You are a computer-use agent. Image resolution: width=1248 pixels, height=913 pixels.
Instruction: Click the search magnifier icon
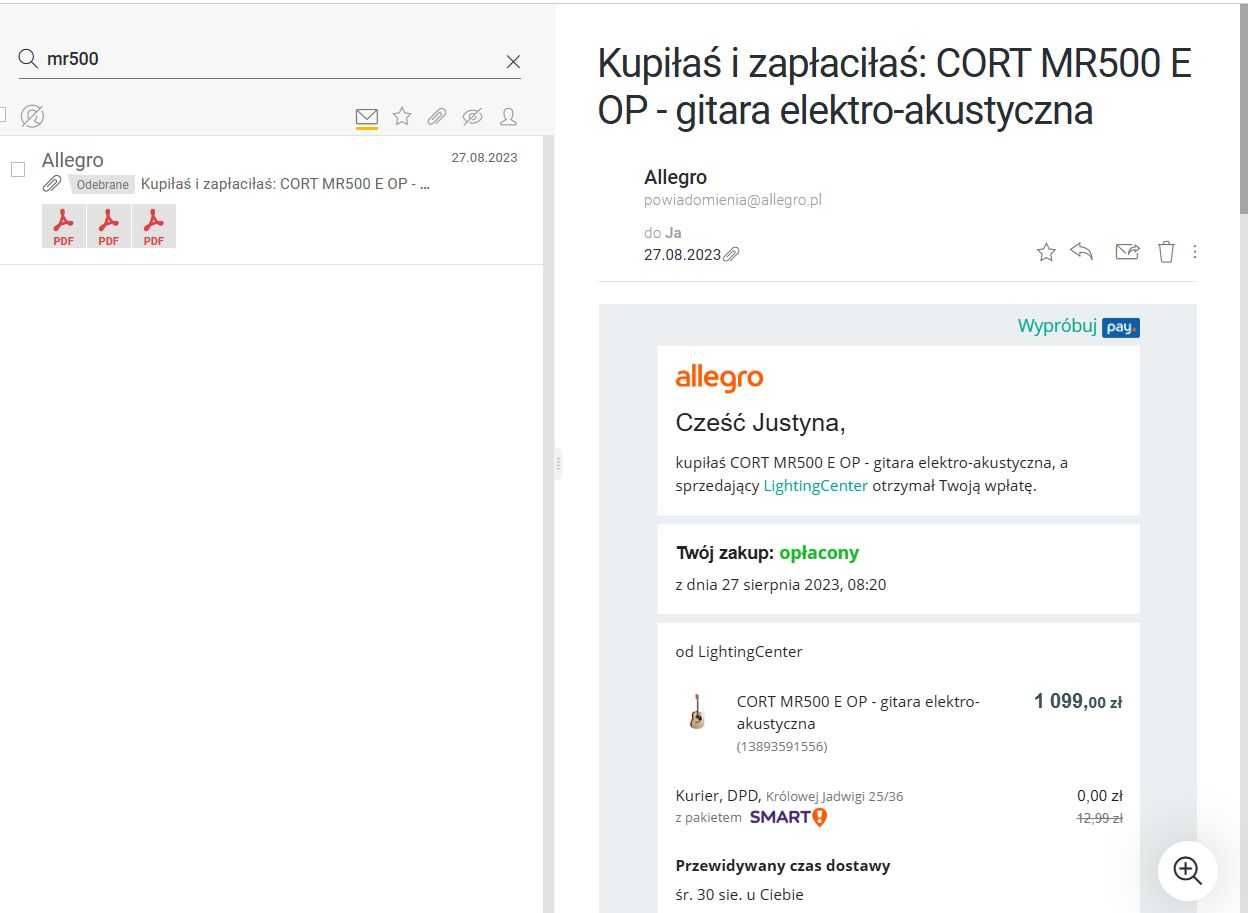click(x=29, y=59)
